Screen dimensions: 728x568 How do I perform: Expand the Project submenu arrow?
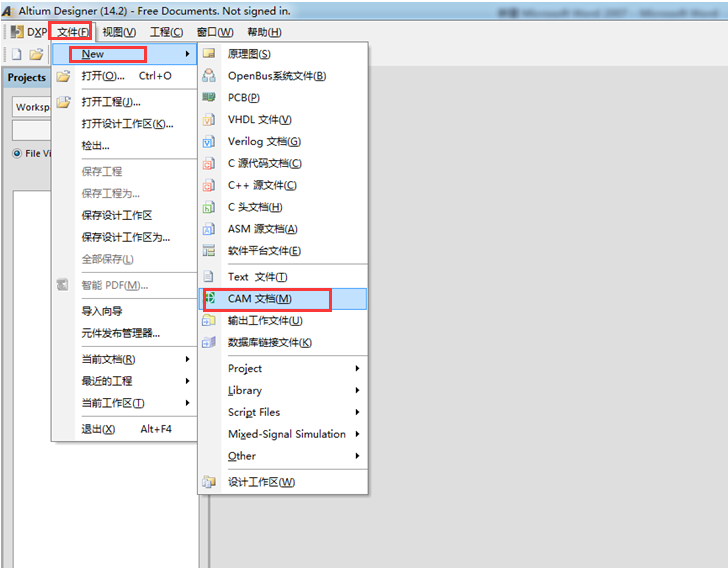(357, 368)
